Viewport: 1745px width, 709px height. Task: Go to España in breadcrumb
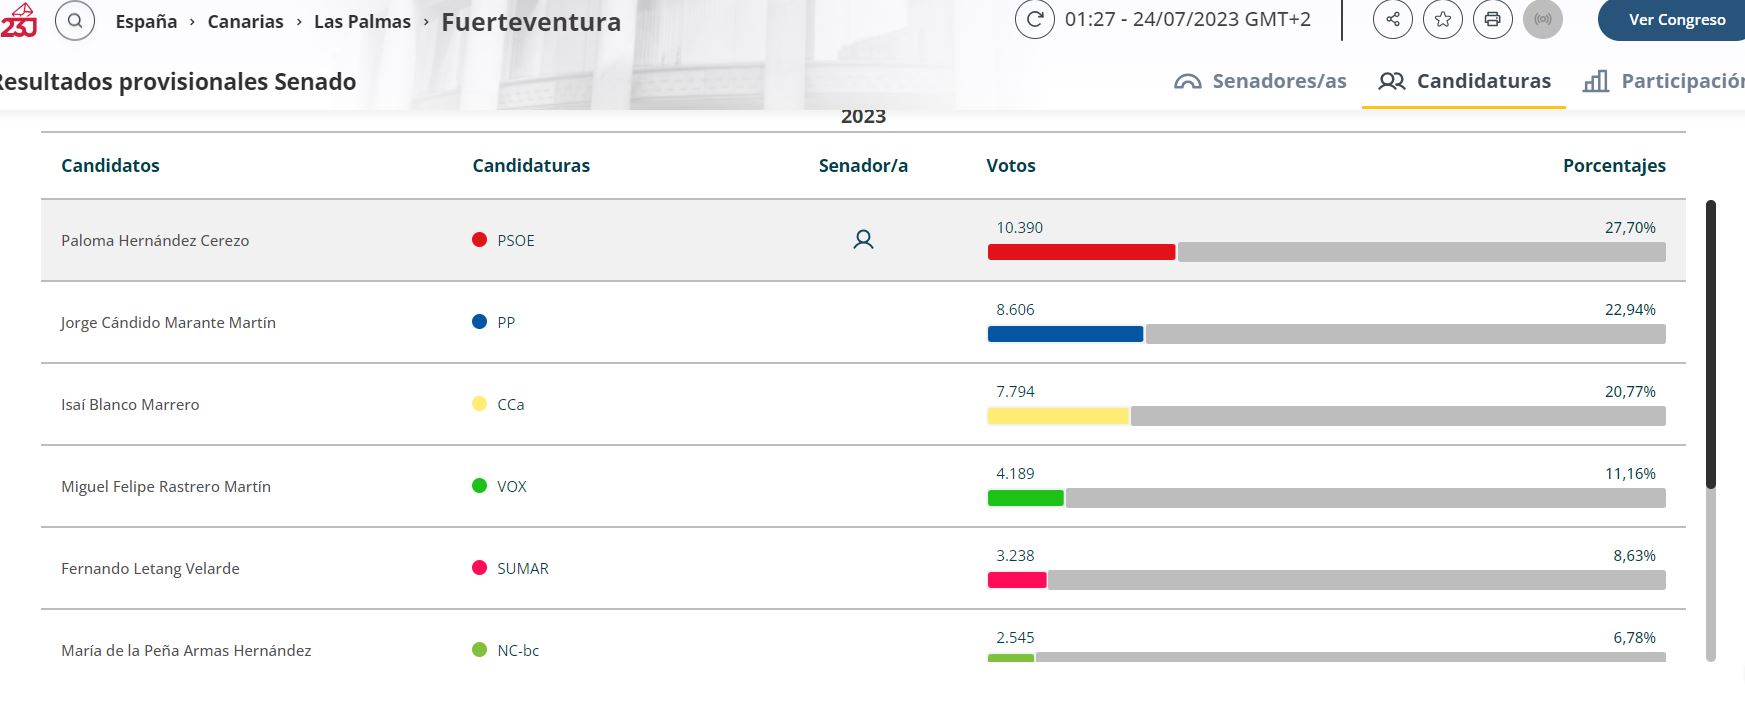146,21
